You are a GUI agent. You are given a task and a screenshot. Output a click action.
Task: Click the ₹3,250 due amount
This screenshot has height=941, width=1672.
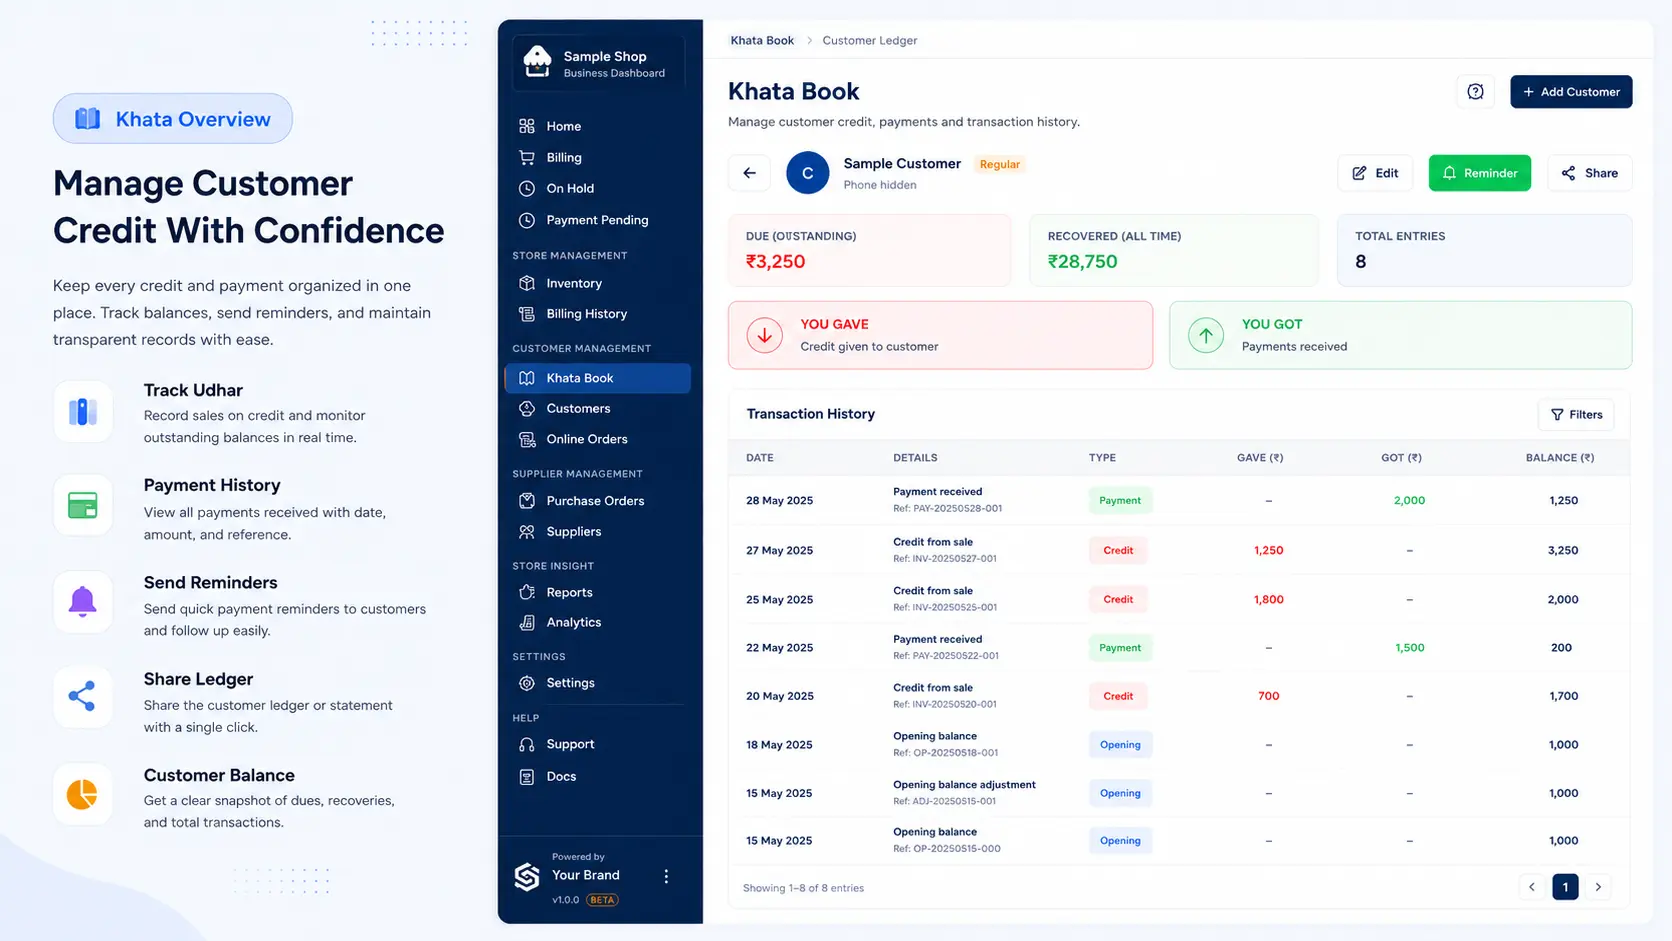pyautogui.click(x=775, y=262)
